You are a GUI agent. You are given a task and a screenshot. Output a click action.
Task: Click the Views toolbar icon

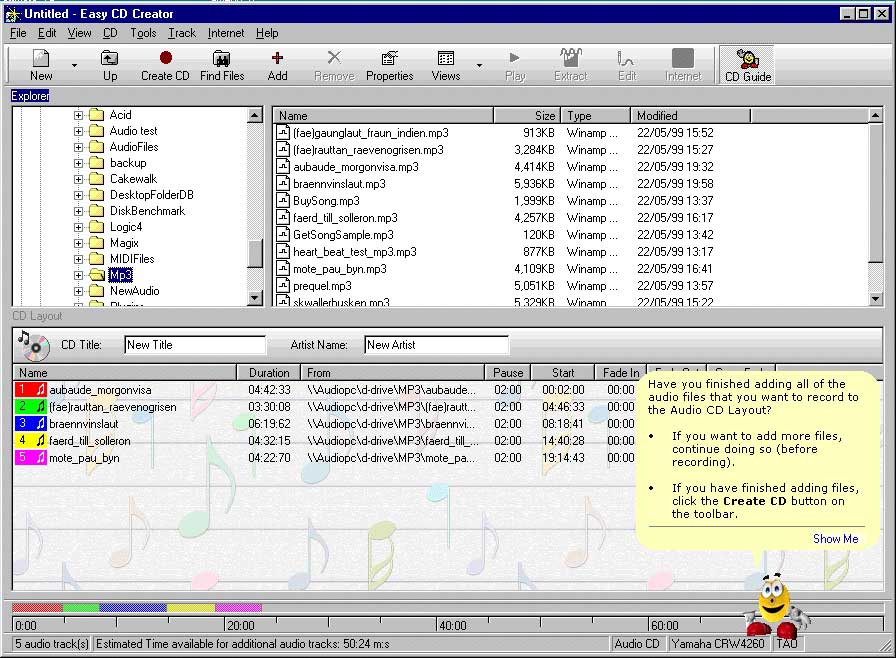[x=446, y=65]
